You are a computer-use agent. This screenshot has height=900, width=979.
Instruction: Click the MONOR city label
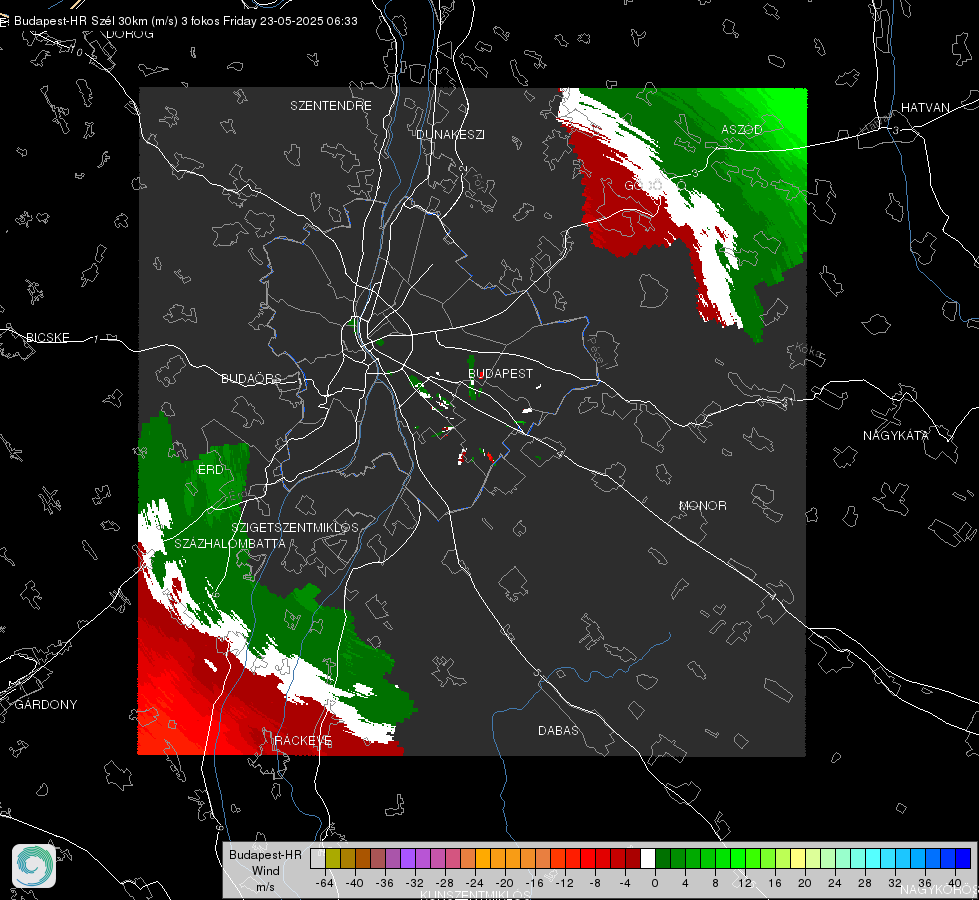coord(703,505)
